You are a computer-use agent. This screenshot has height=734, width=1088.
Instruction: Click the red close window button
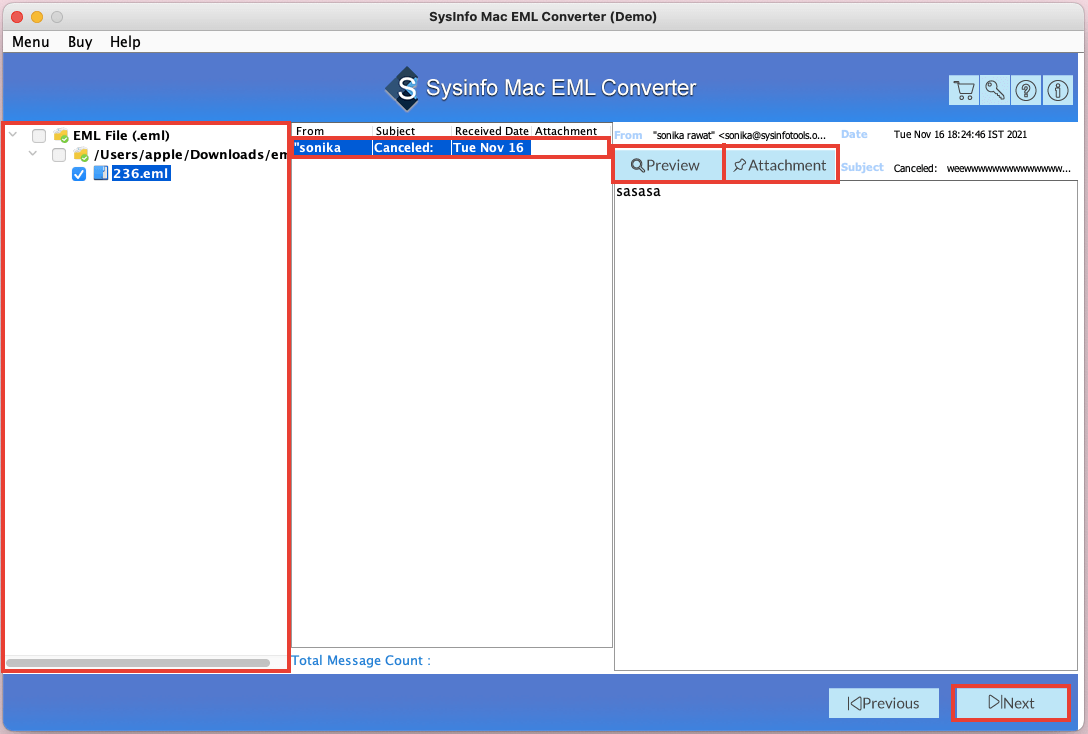point(17,17)
